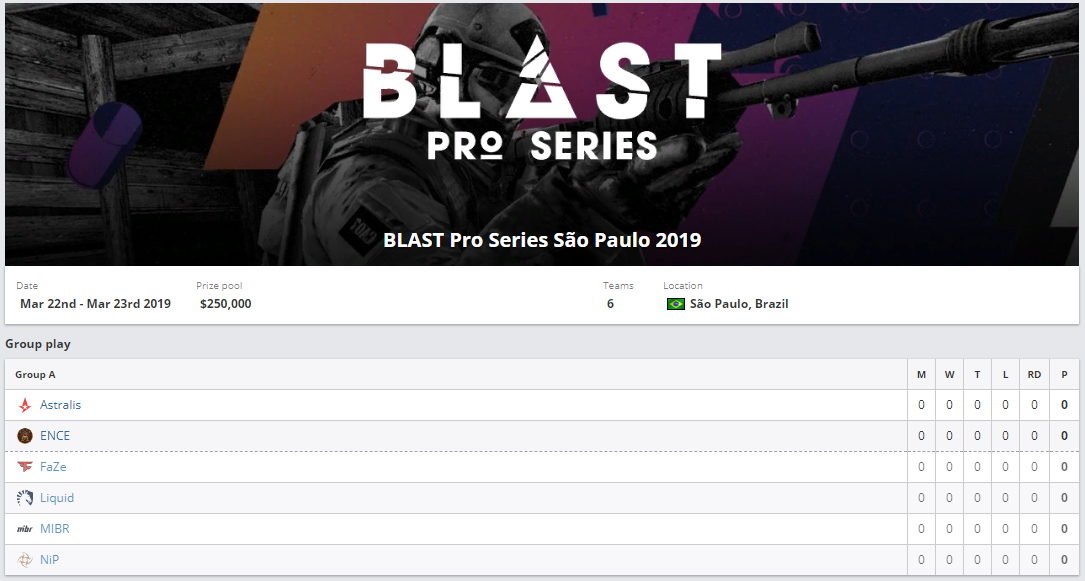This screenshot has height=581, width=1085.
Task: Click the BLAST Pro Series São Paulo 2019 title
Action: point(542,240)
